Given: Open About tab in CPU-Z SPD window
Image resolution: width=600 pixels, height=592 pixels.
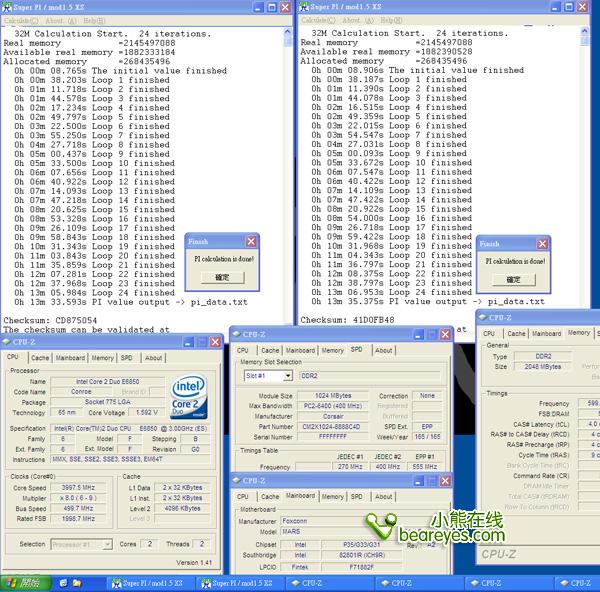Looking at the screenshot, I should point(383,350).
